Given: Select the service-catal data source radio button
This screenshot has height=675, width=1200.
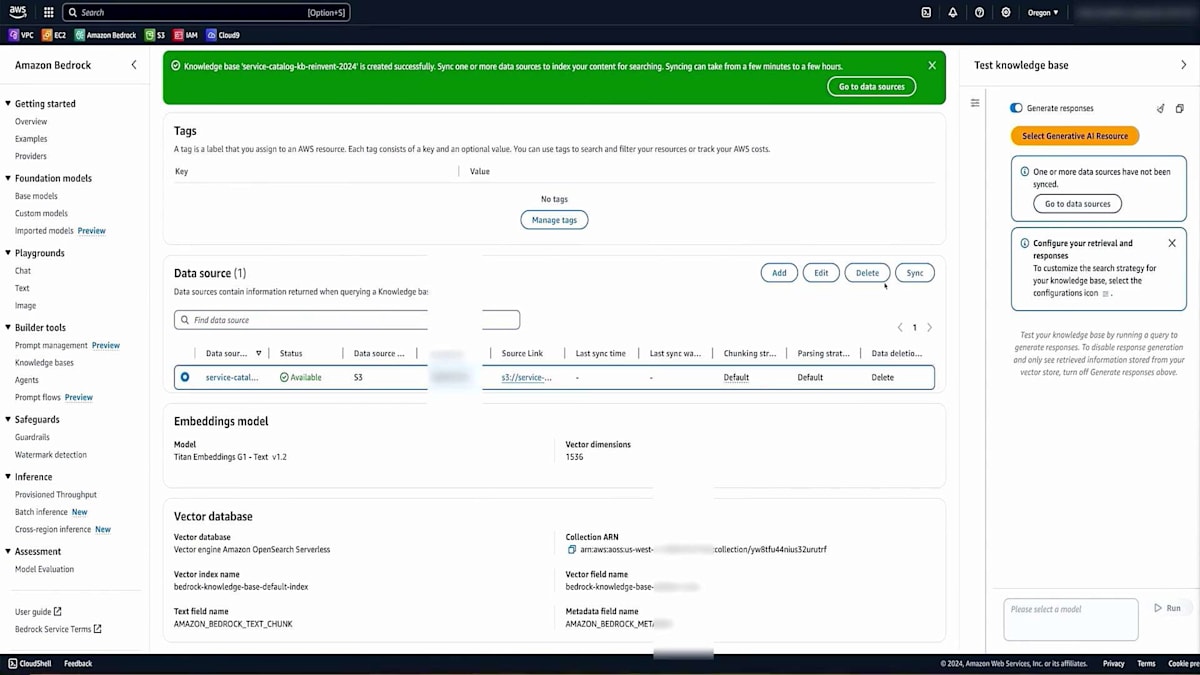Looking at the screenshot, I should (184, 377).
